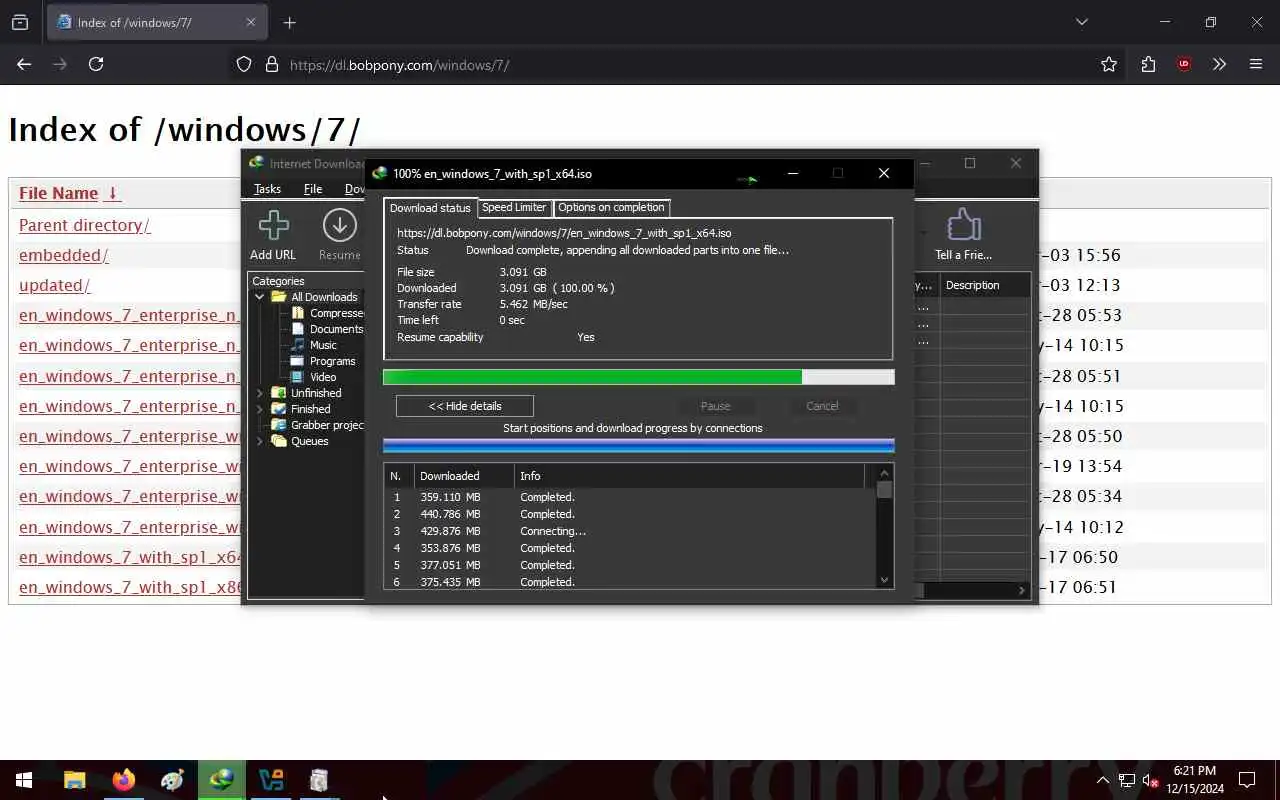Click the Firefox address bar URL

coord(399,65)
